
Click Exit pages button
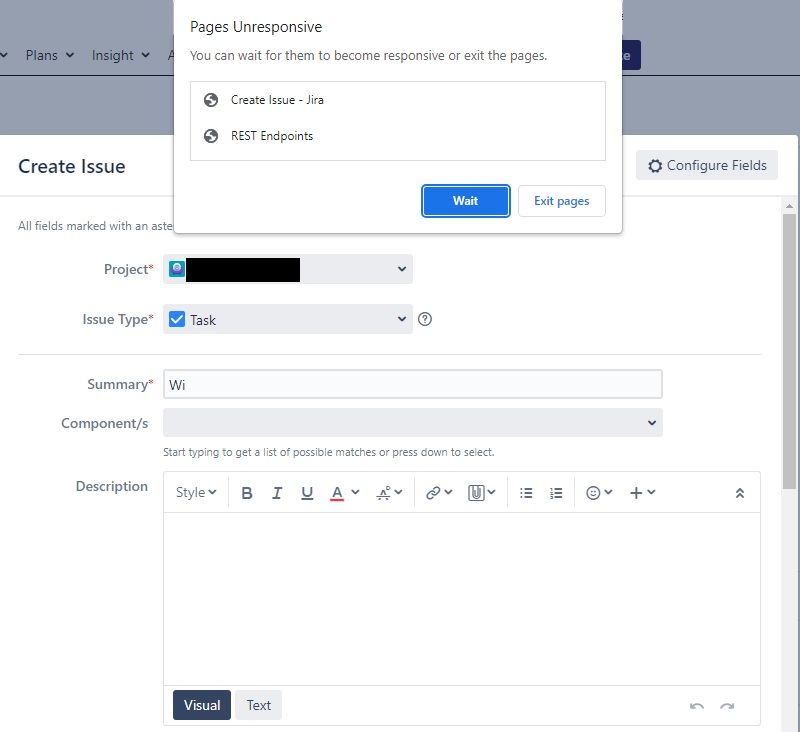click(x=561, y=201)
